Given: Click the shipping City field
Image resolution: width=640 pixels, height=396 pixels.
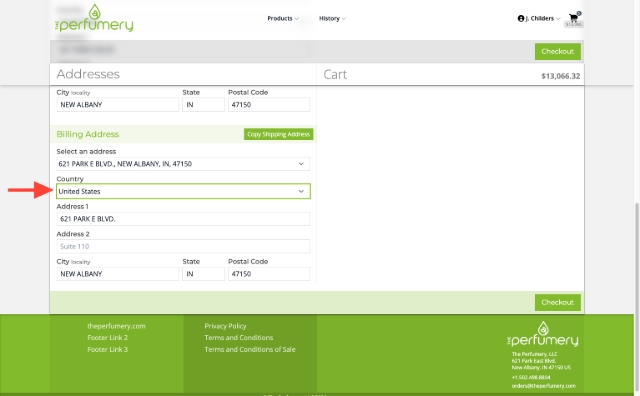Looking at the screenshot, I should (x=118, y=105).
